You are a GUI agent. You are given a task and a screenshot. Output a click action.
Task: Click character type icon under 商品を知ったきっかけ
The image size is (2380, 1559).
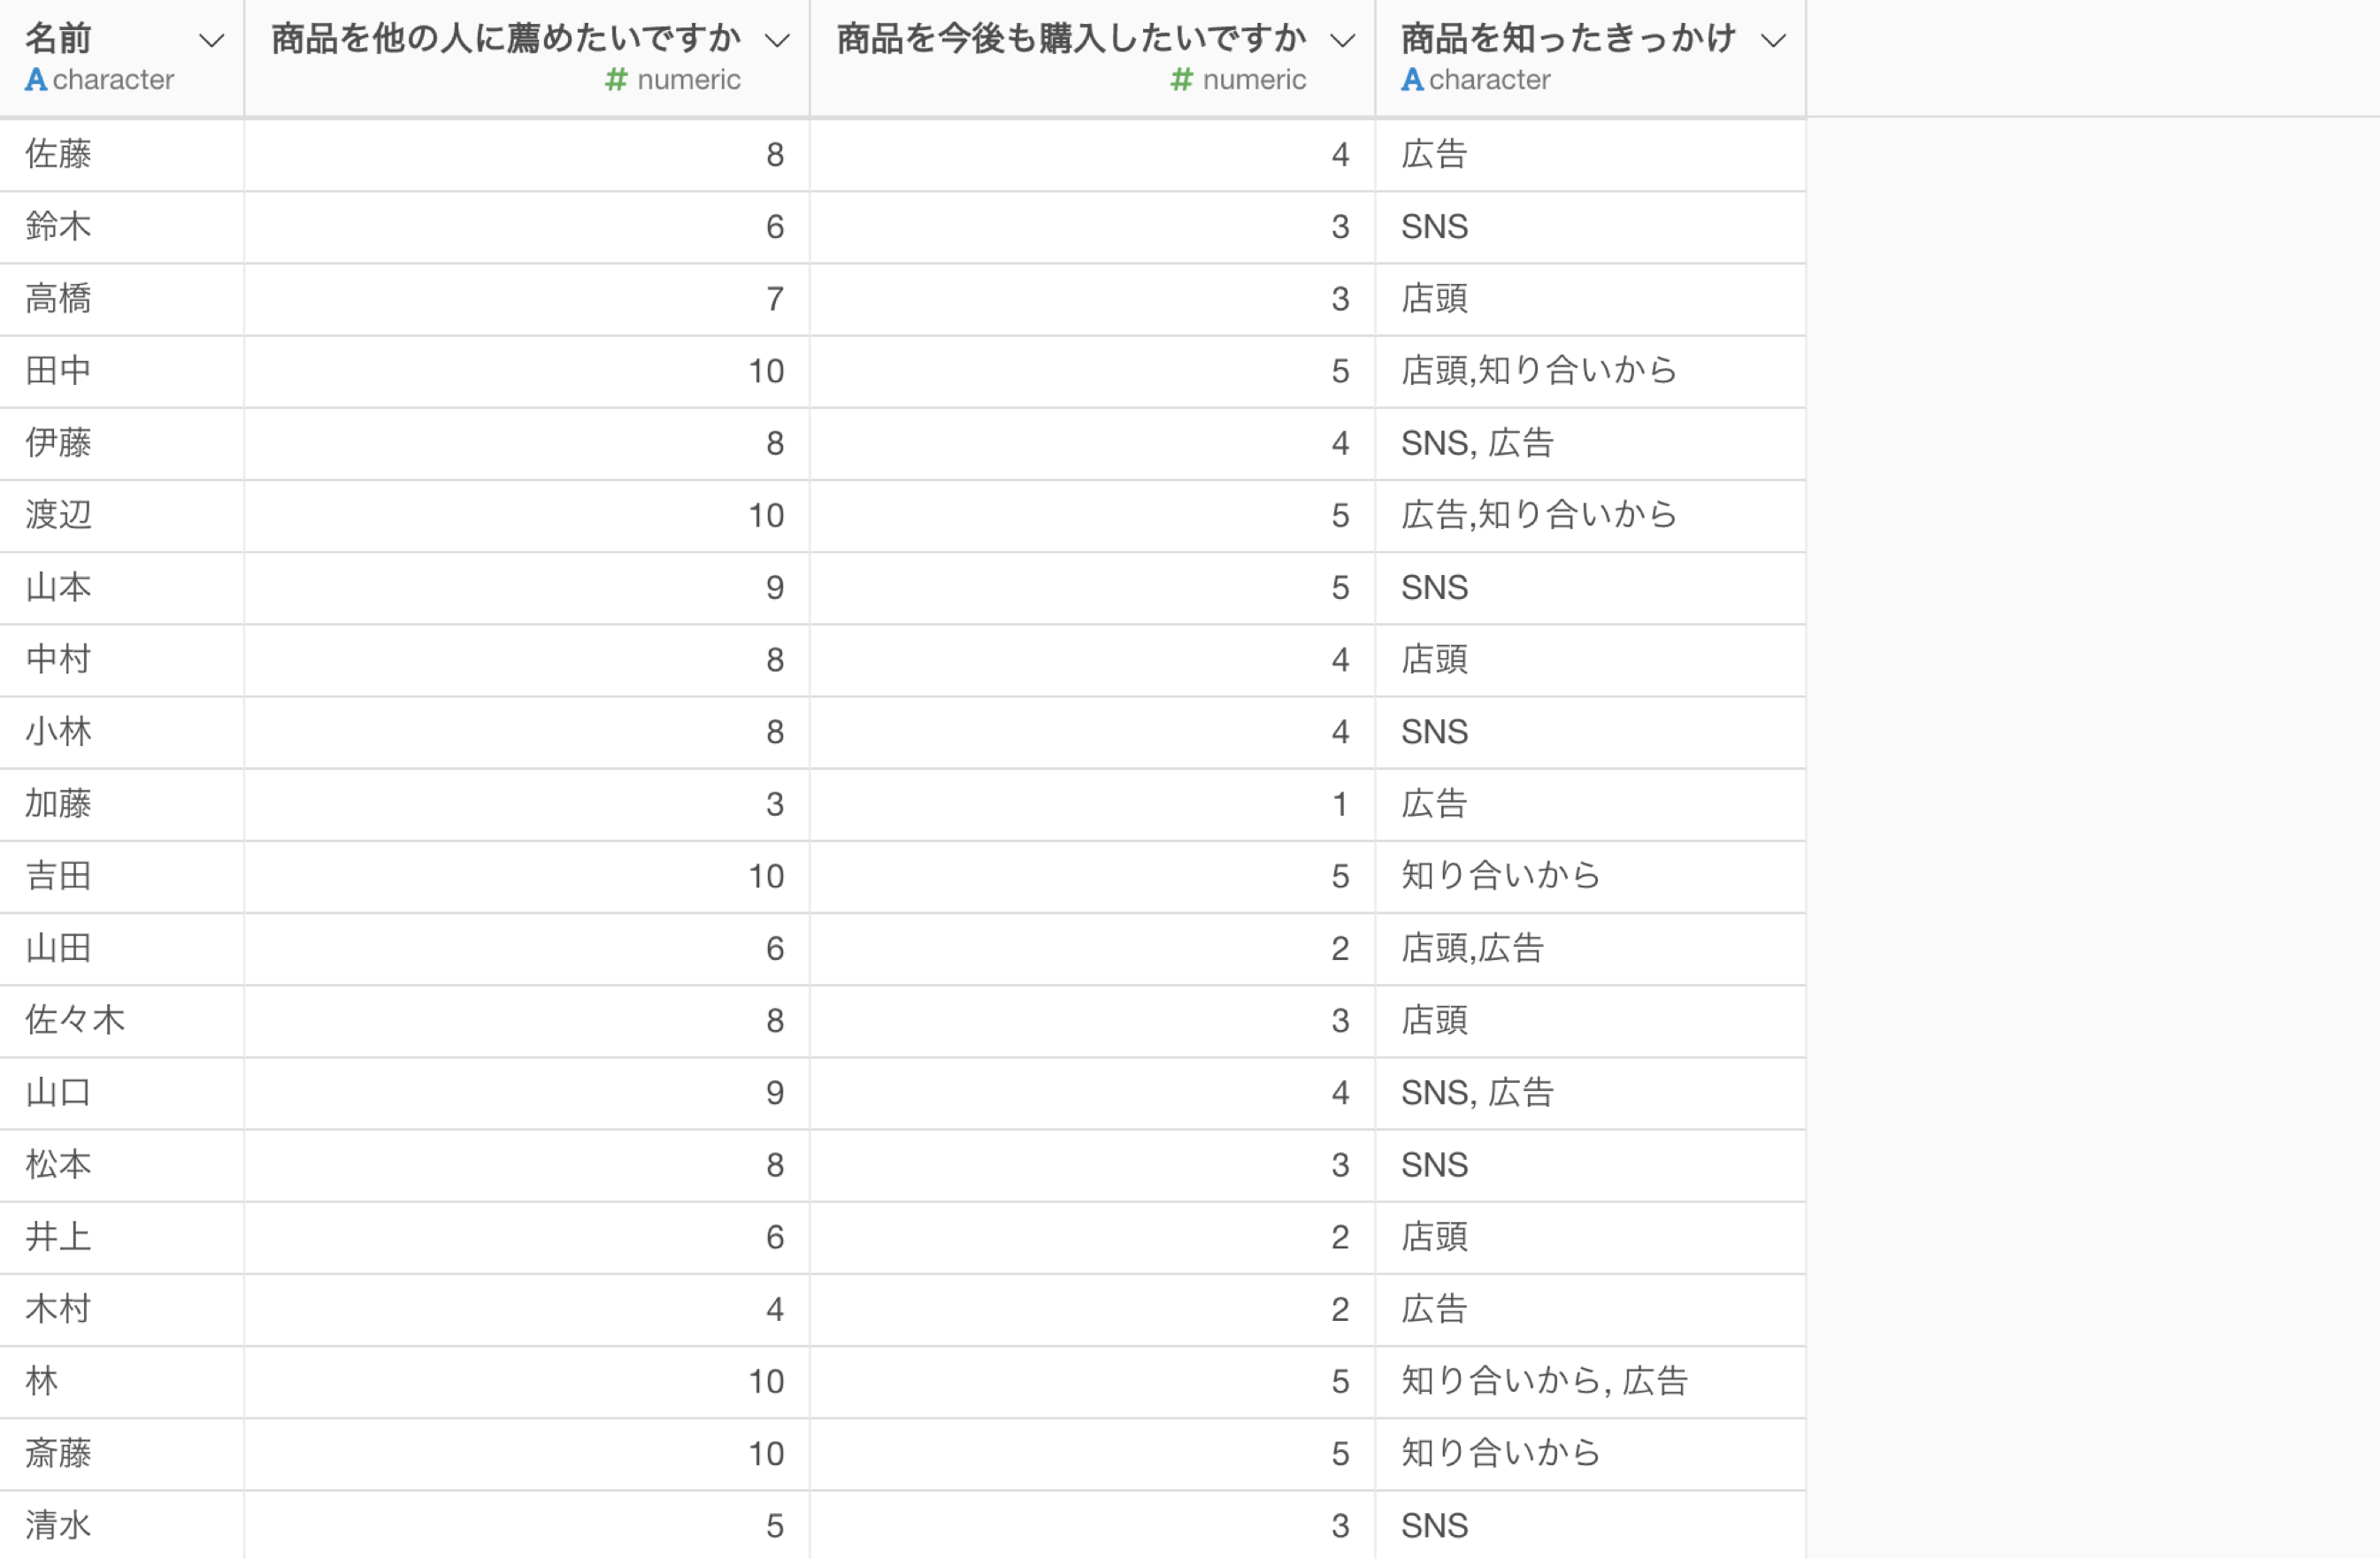tap(1412, 79)
